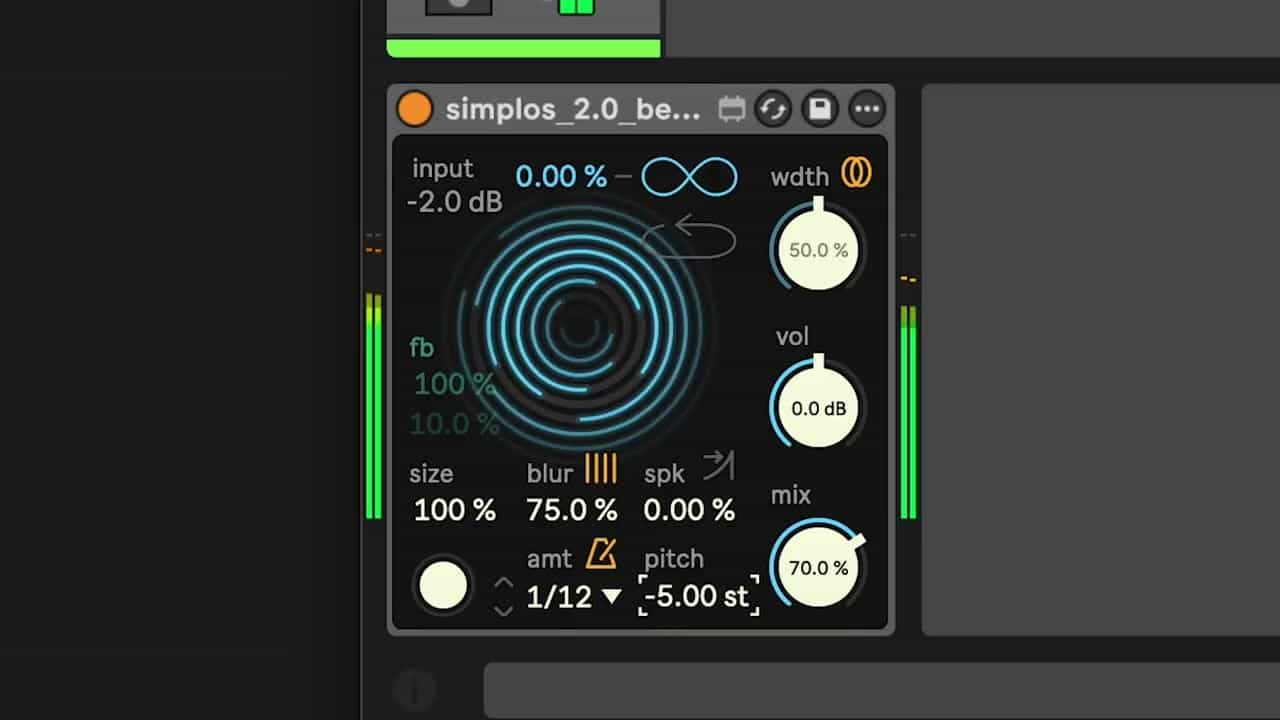Open the device options three-dots menu
1280x720 pixels.
click(x=867, y=109)
